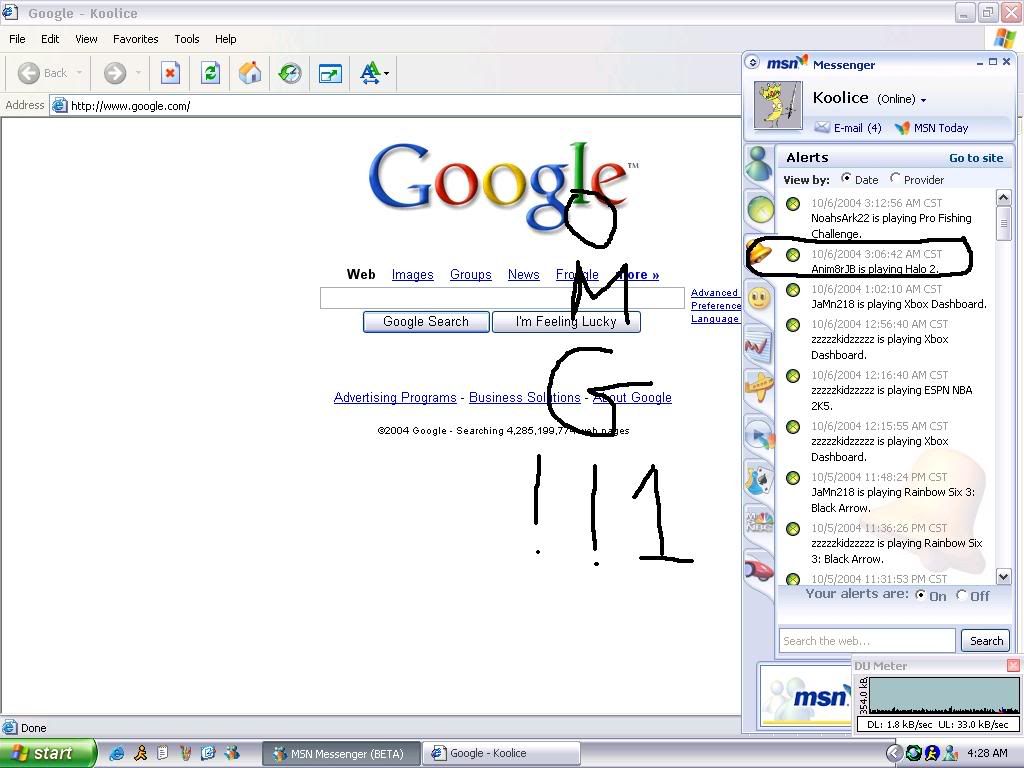1024x768 pixels.
Task: Open the Edit menu
Action: pos(50,39)
